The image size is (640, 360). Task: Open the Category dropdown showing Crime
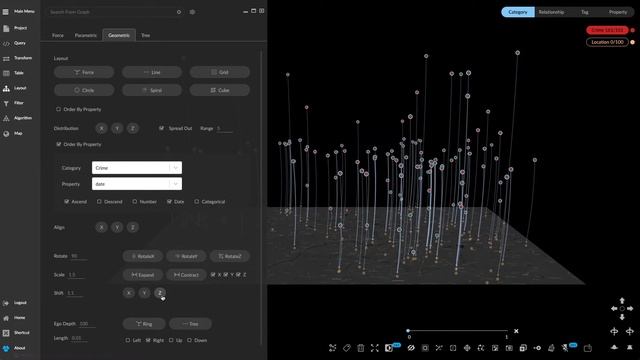coord(137,168)
